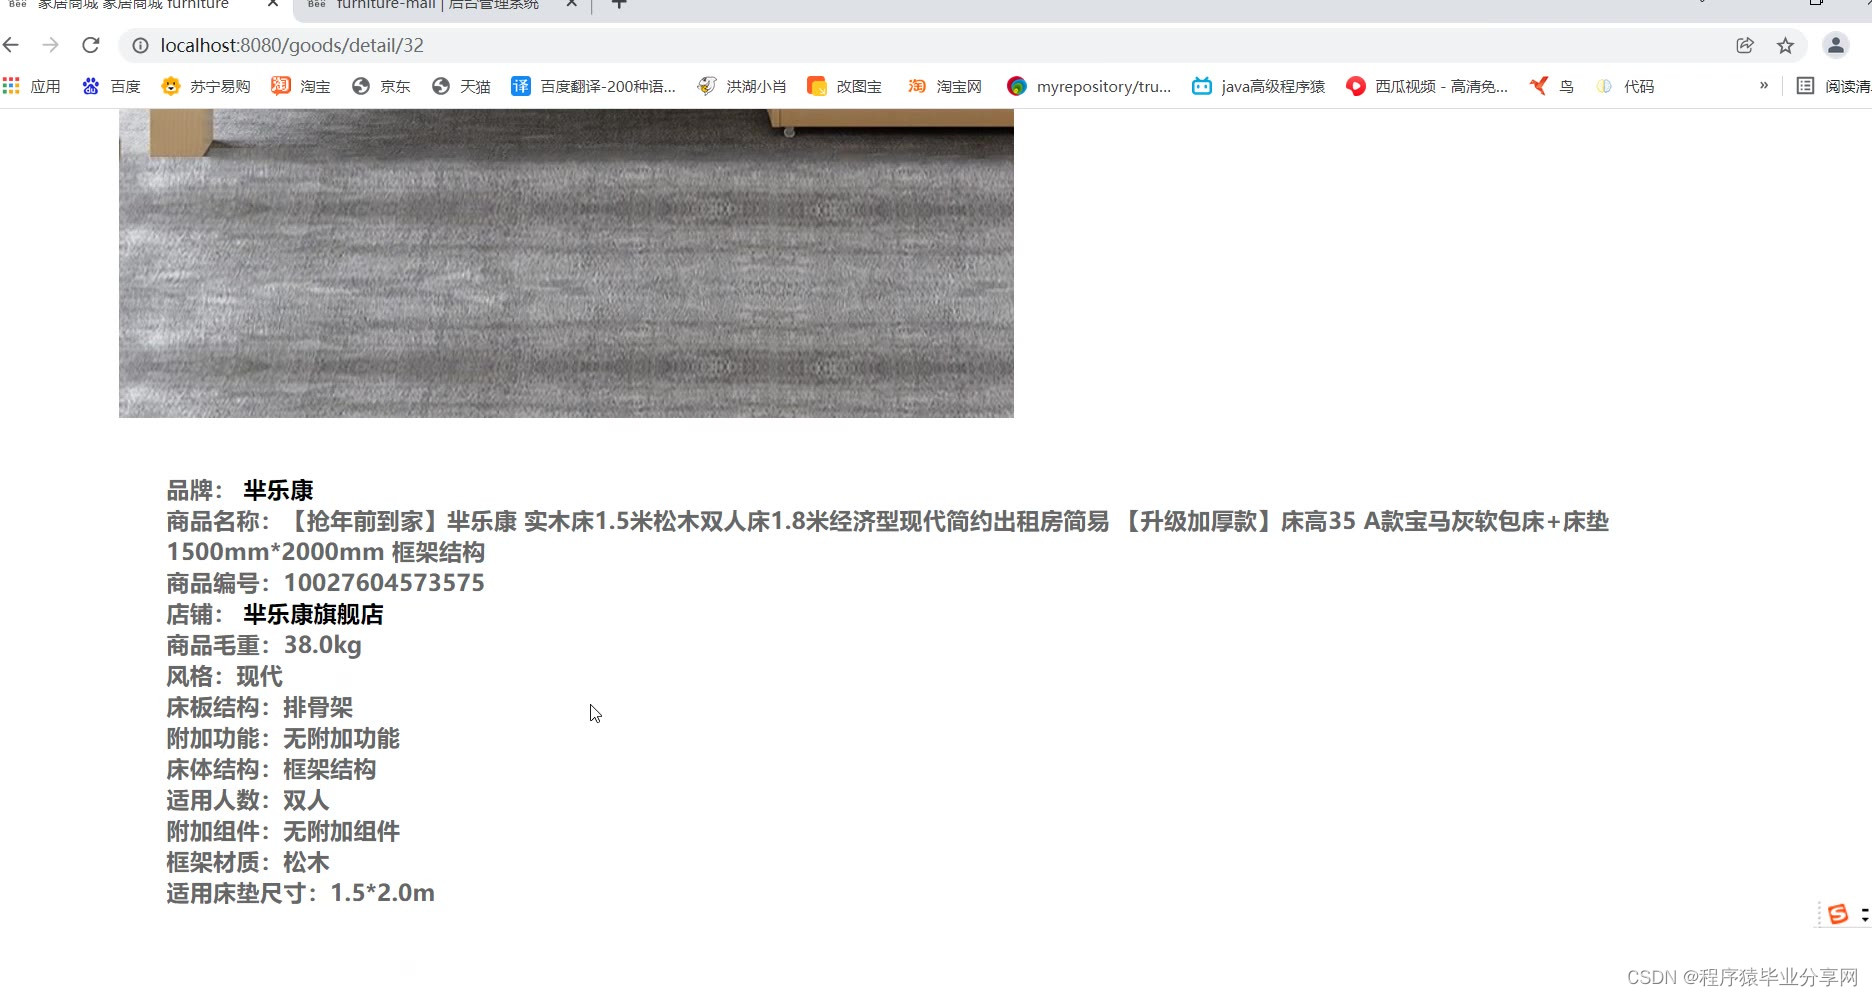Expand the hidden bookmarks chevron

coord(1764,86)
